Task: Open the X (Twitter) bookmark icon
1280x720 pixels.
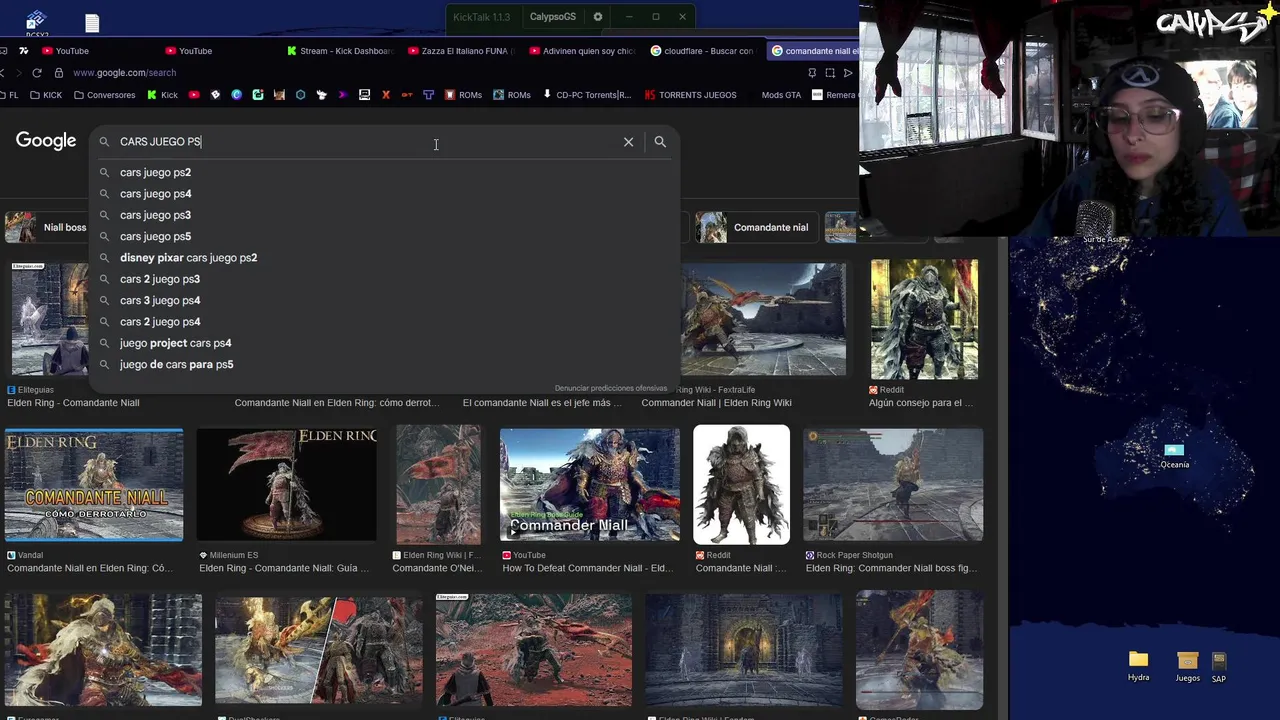Action: pyautogui.click(x=386, y=95)
